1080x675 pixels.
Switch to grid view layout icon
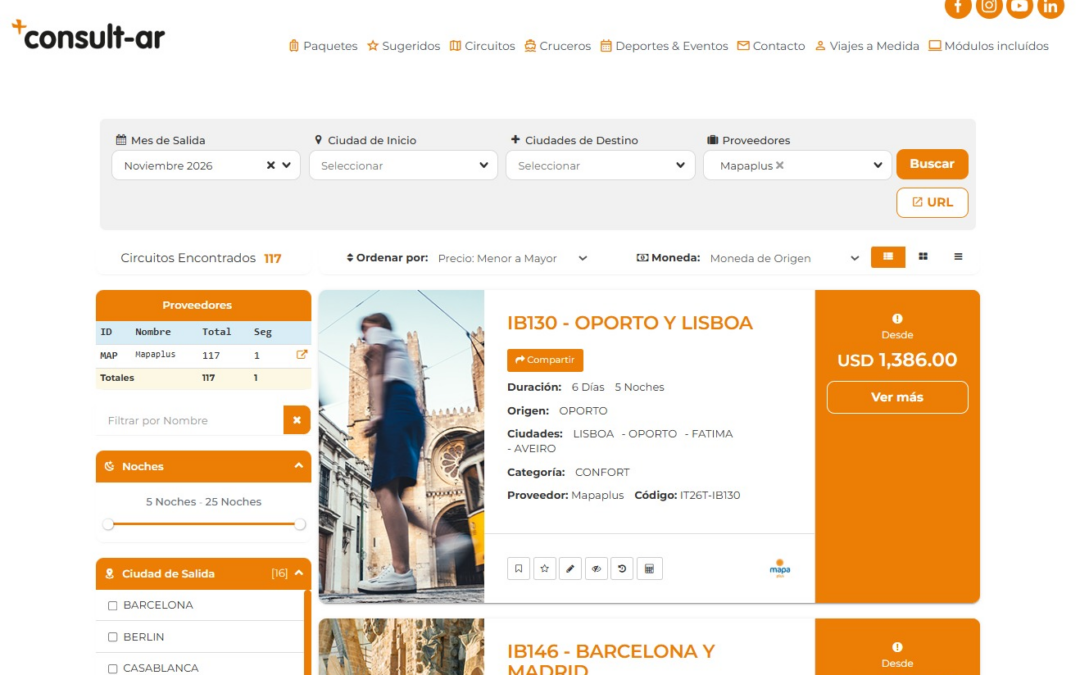923,257
